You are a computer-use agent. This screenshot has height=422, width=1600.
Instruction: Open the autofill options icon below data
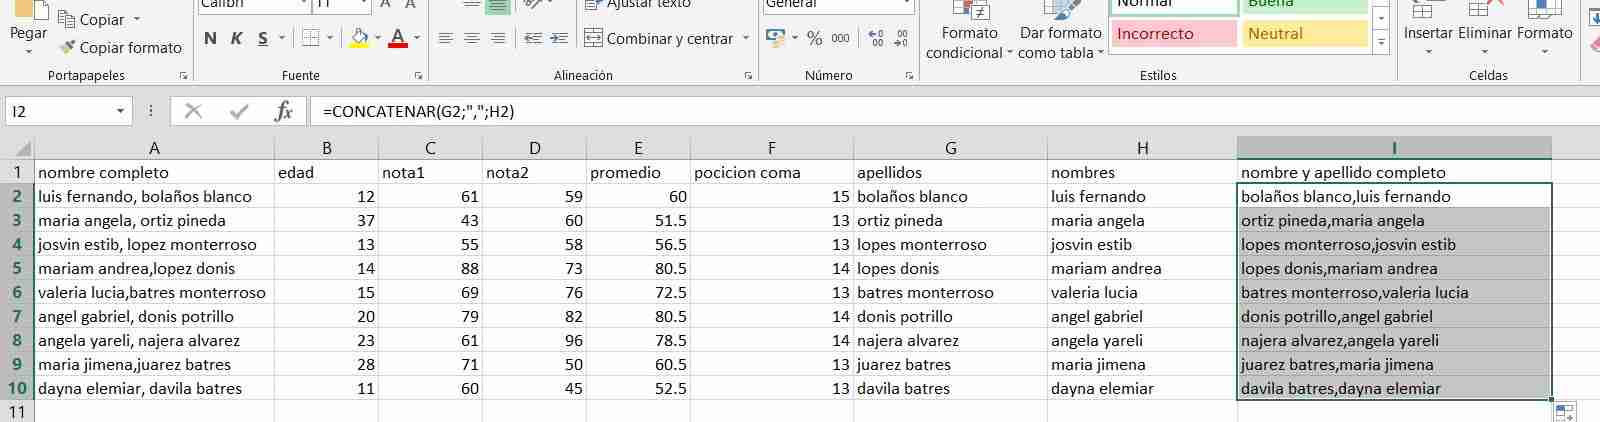[x=1565, y=411]
